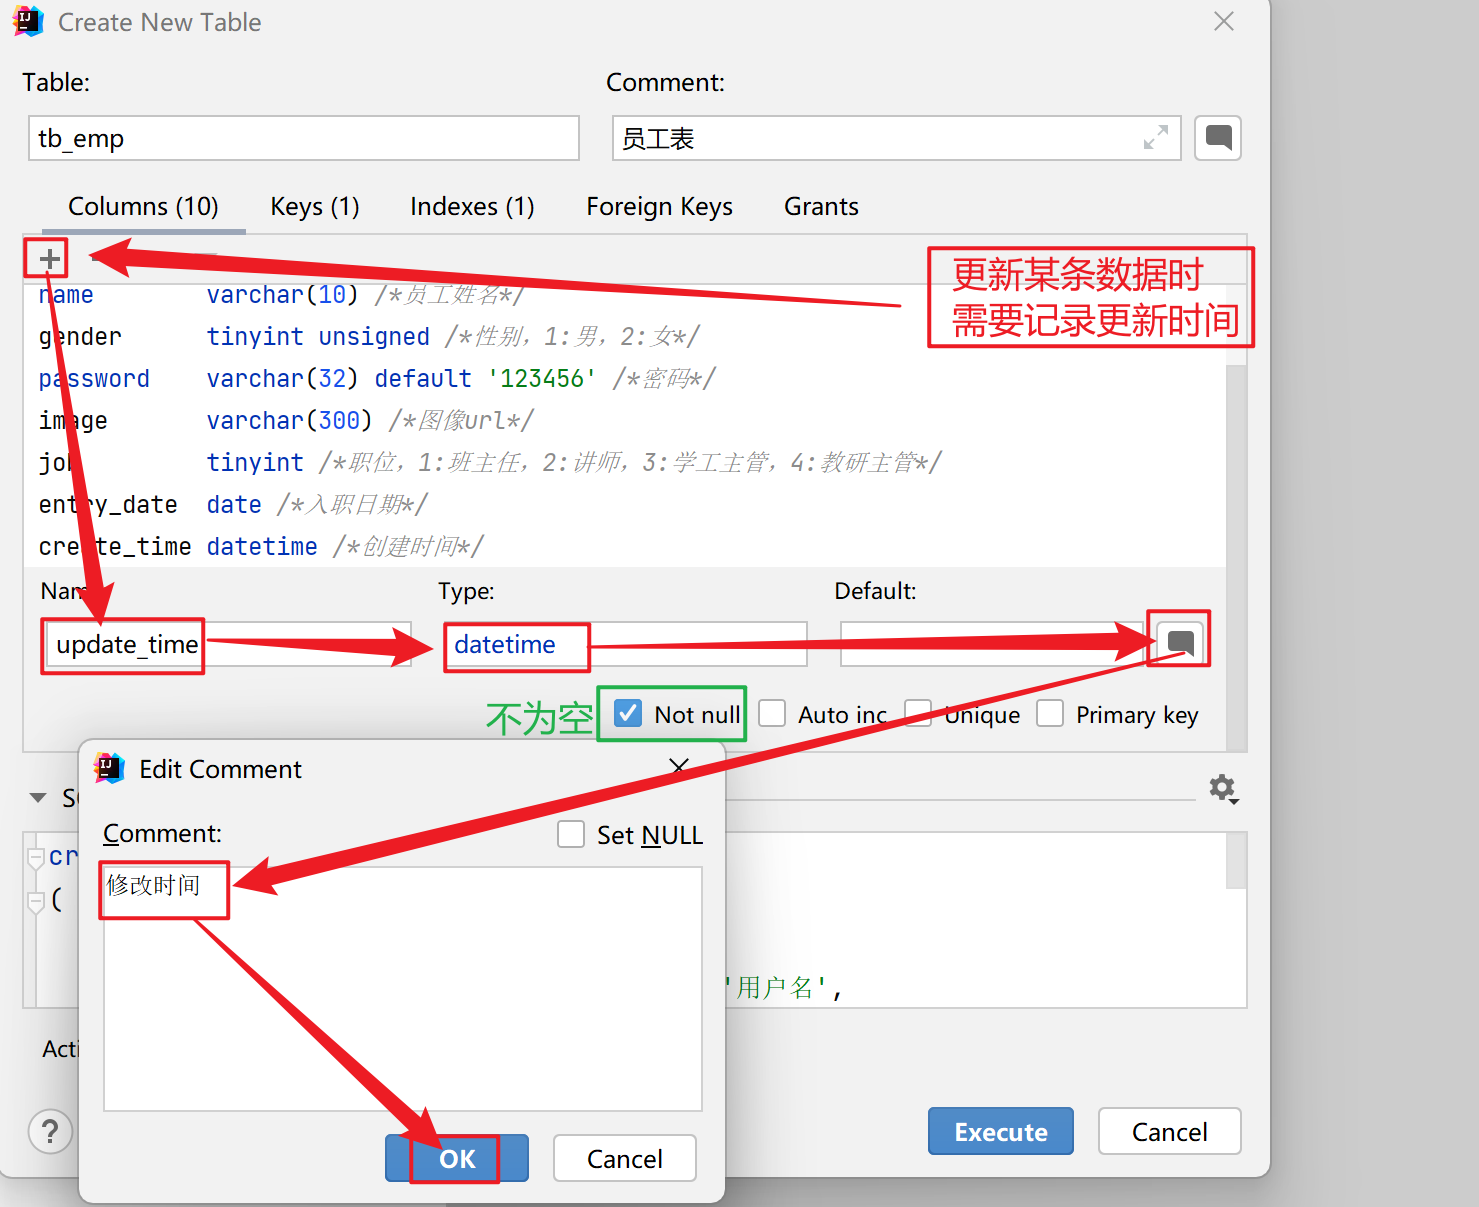Close the Create New Table dialog
This screenshot has width=1479, height=1207.
point(1224,22)
